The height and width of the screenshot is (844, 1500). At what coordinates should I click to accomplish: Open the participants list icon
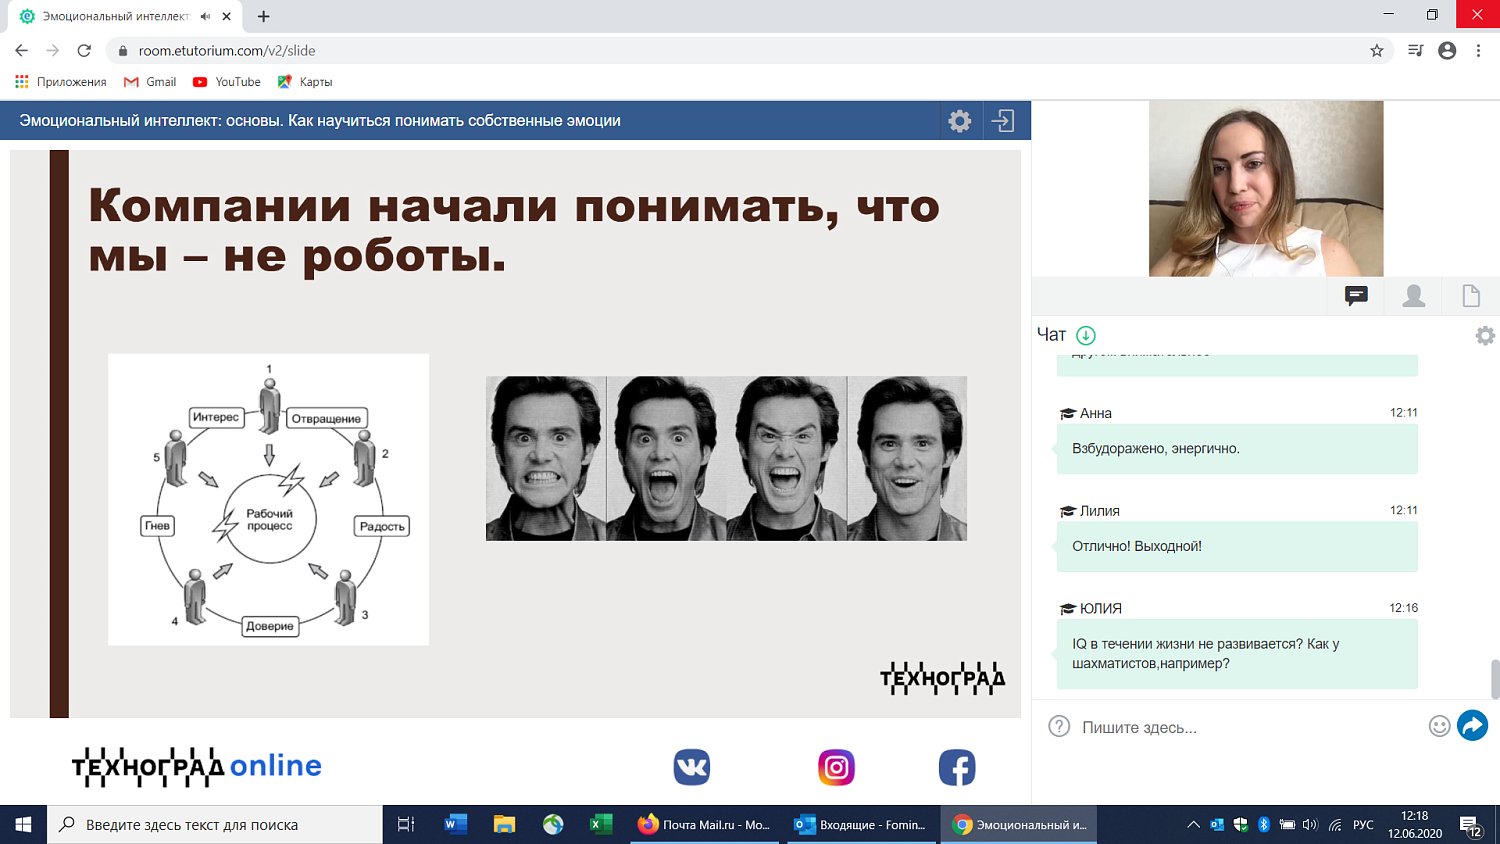[x=1414, y=295]
